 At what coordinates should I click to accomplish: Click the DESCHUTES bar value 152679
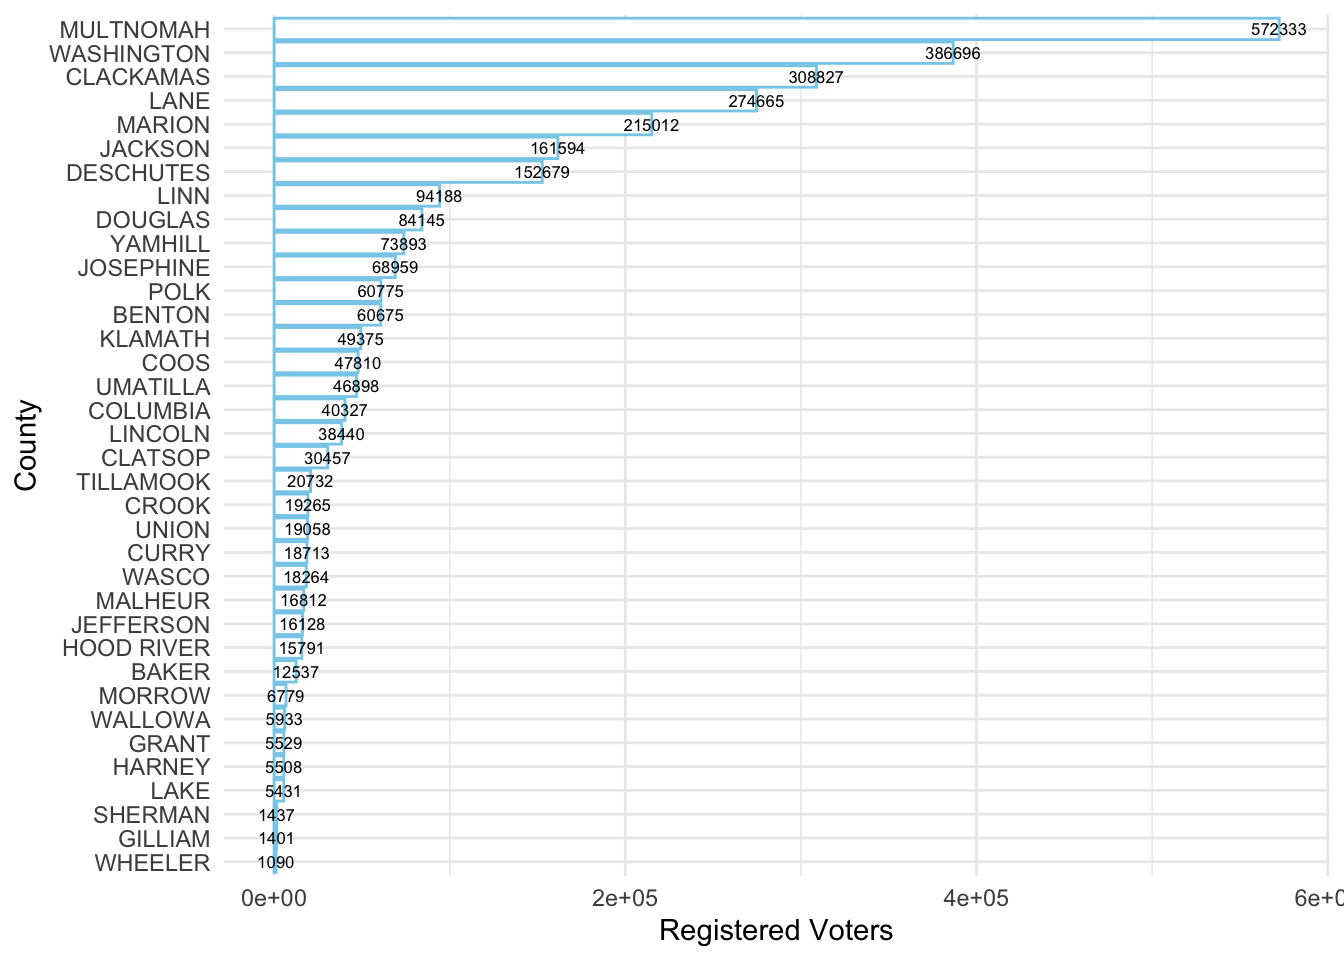point(542,173)
